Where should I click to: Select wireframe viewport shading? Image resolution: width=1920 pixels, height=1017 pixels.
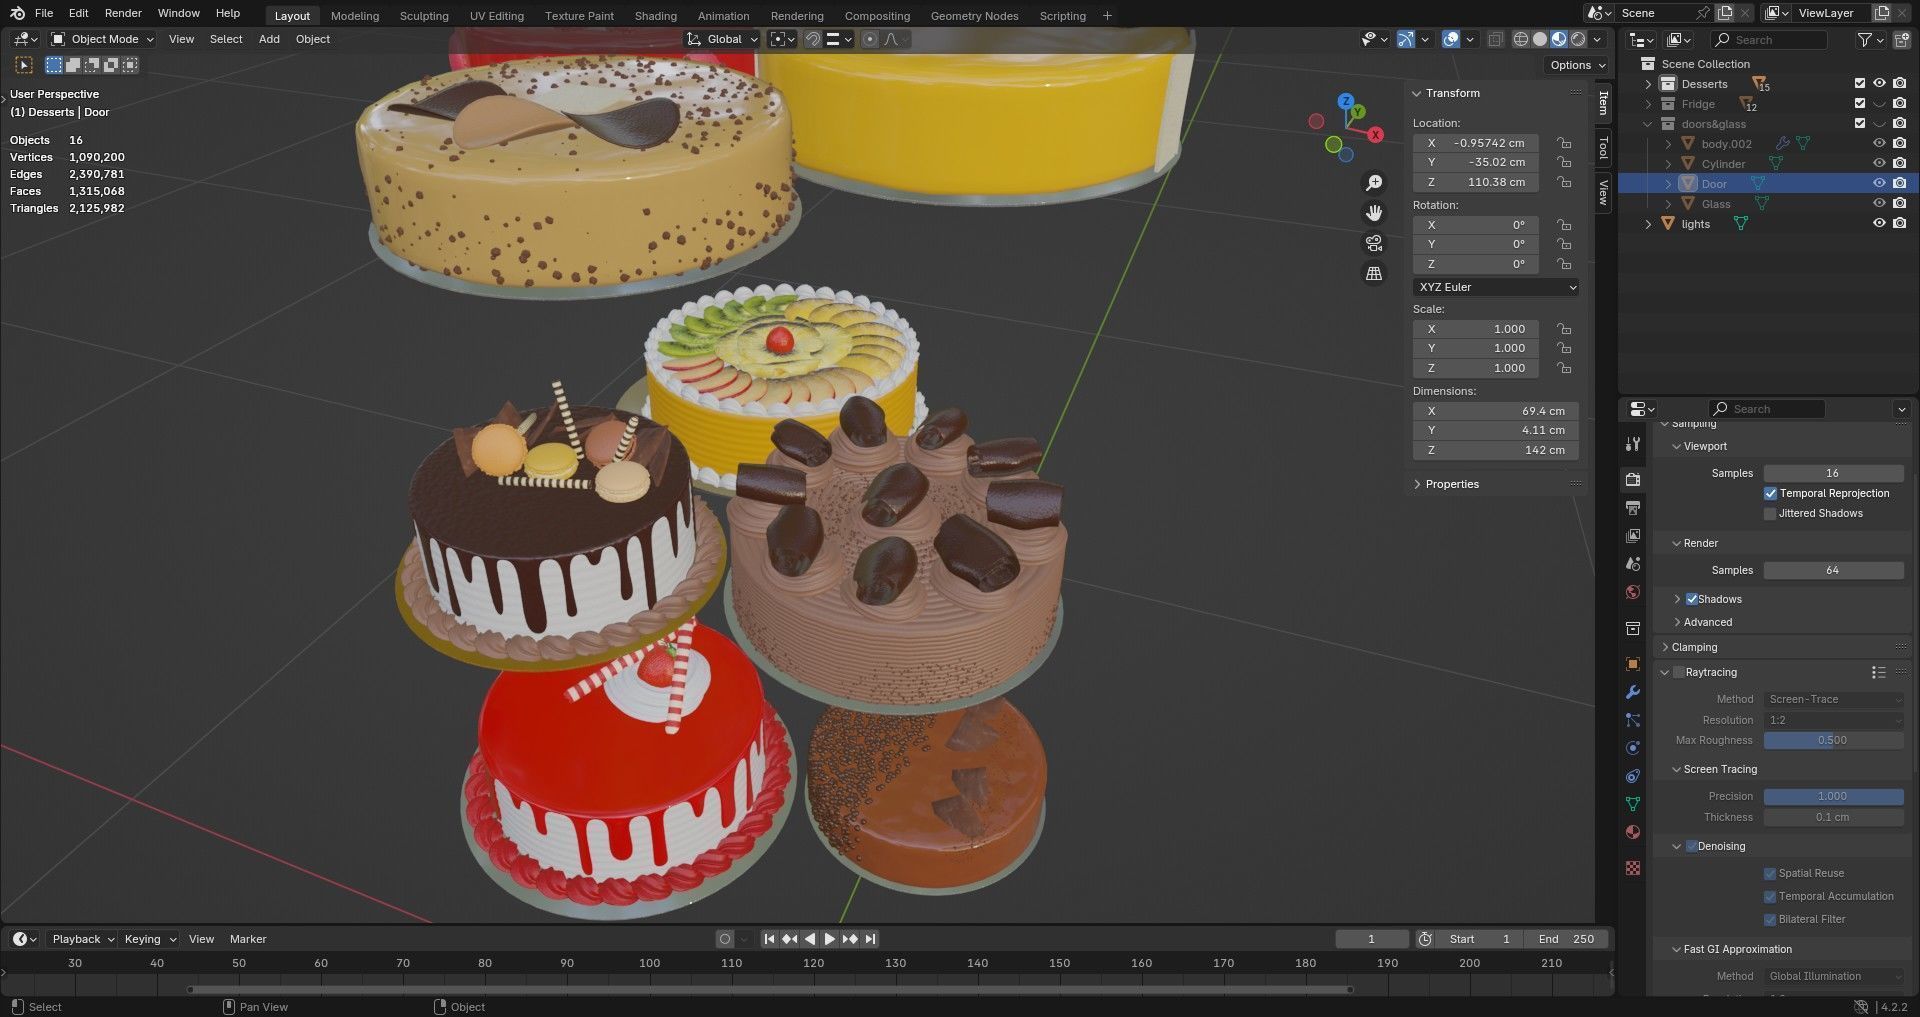[1521, 39]
